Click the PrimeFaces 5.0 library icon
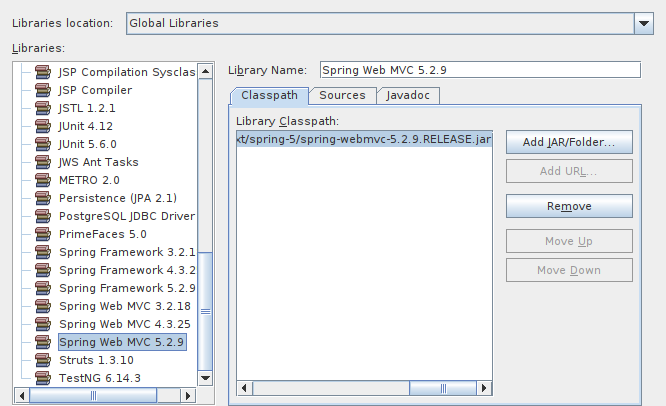666x406 pixels. click(43, 234)
